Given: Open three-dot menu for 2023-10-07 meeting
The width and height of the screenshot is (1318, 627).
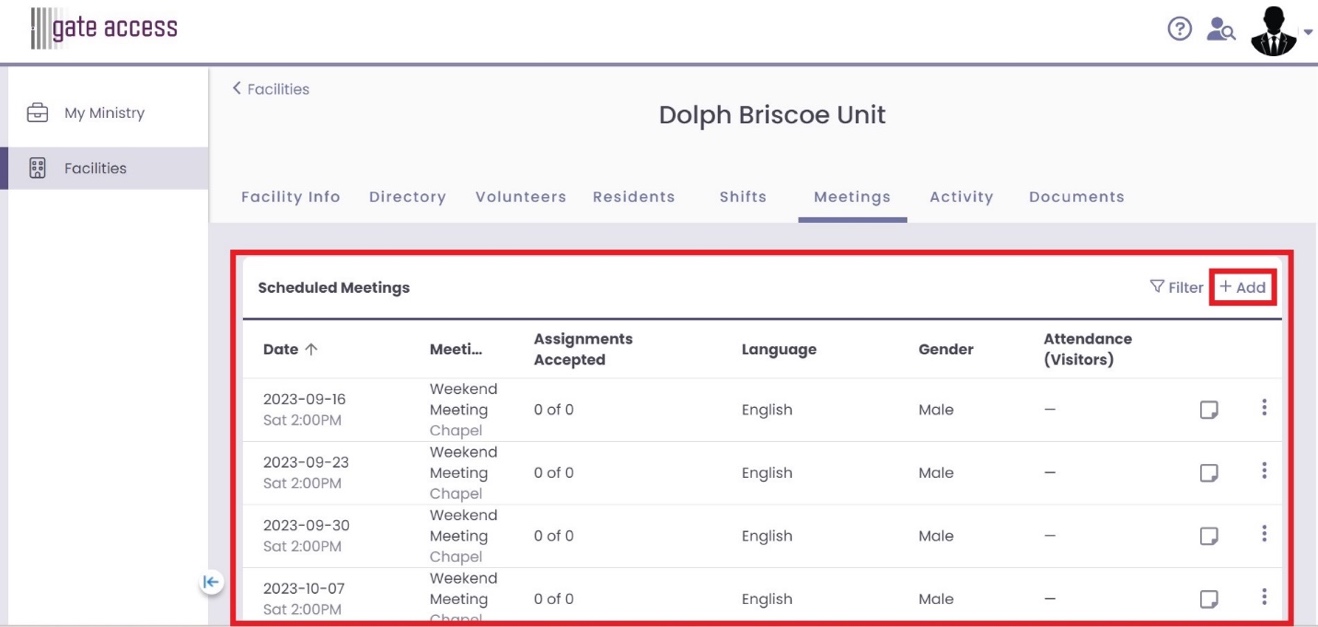Looking at the screenshot, I should [1264, 596].
